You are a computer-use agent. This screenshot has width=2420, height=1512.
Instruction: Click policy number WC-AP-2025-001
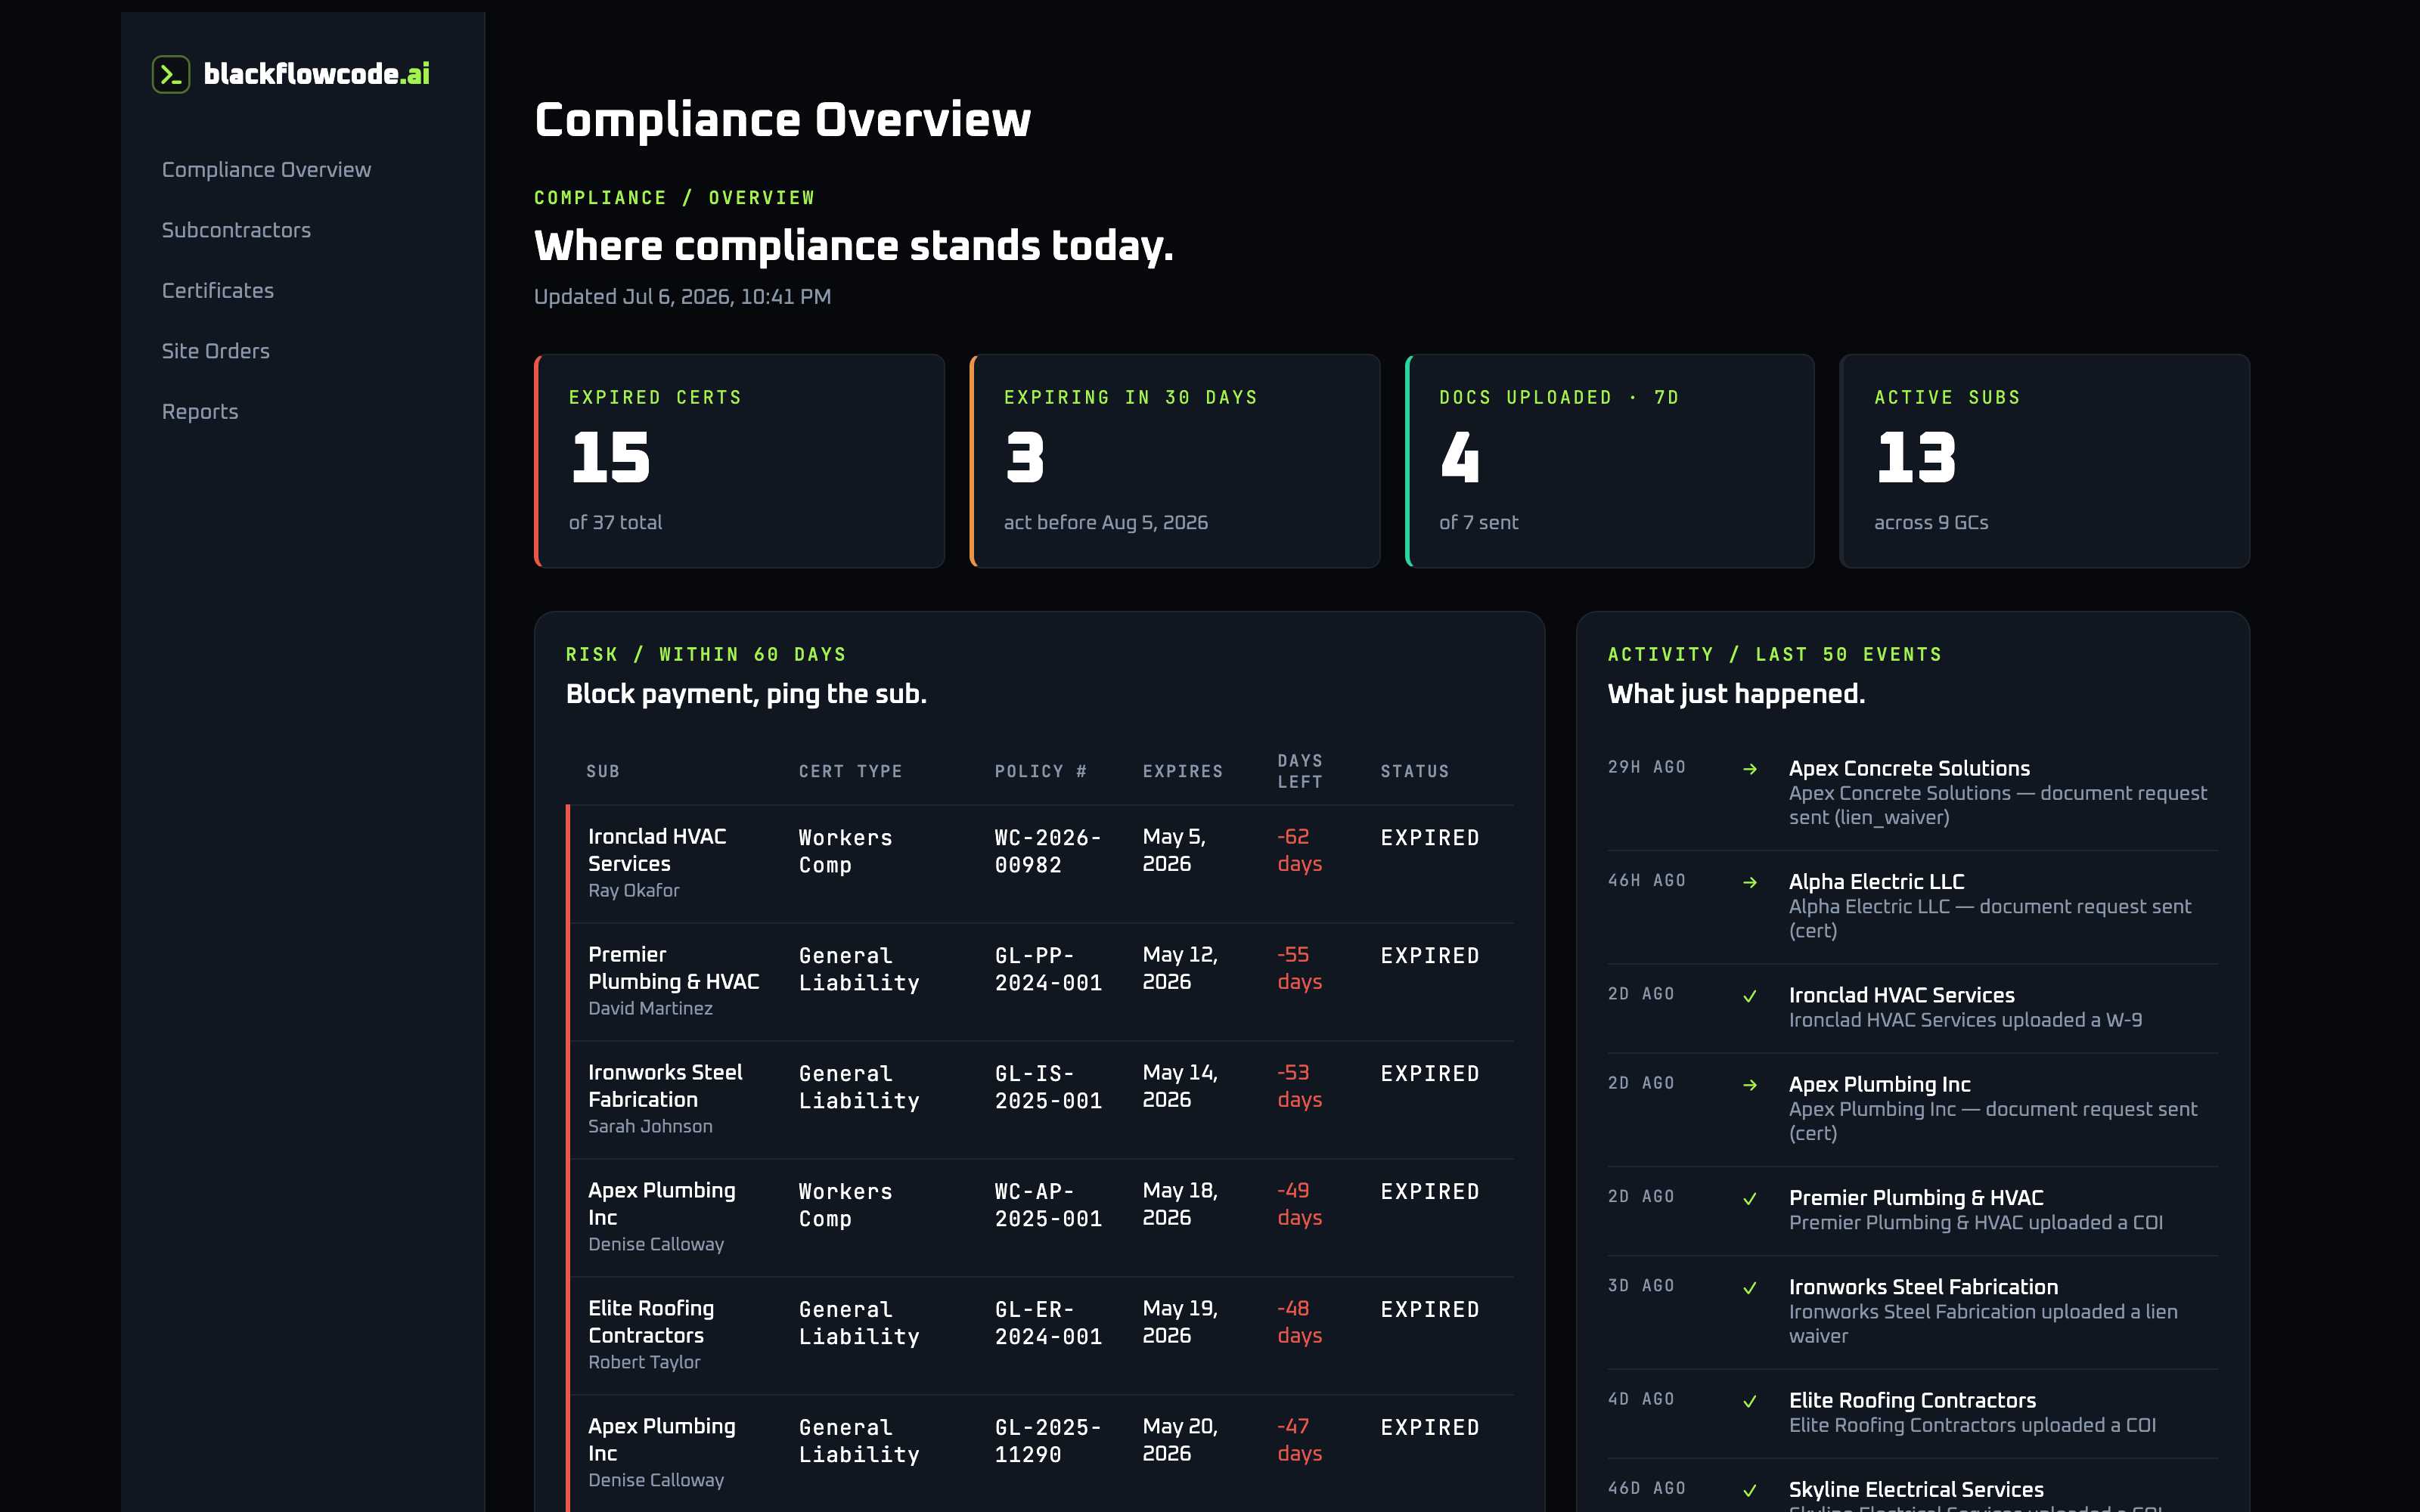(x=1048, y=1205)
